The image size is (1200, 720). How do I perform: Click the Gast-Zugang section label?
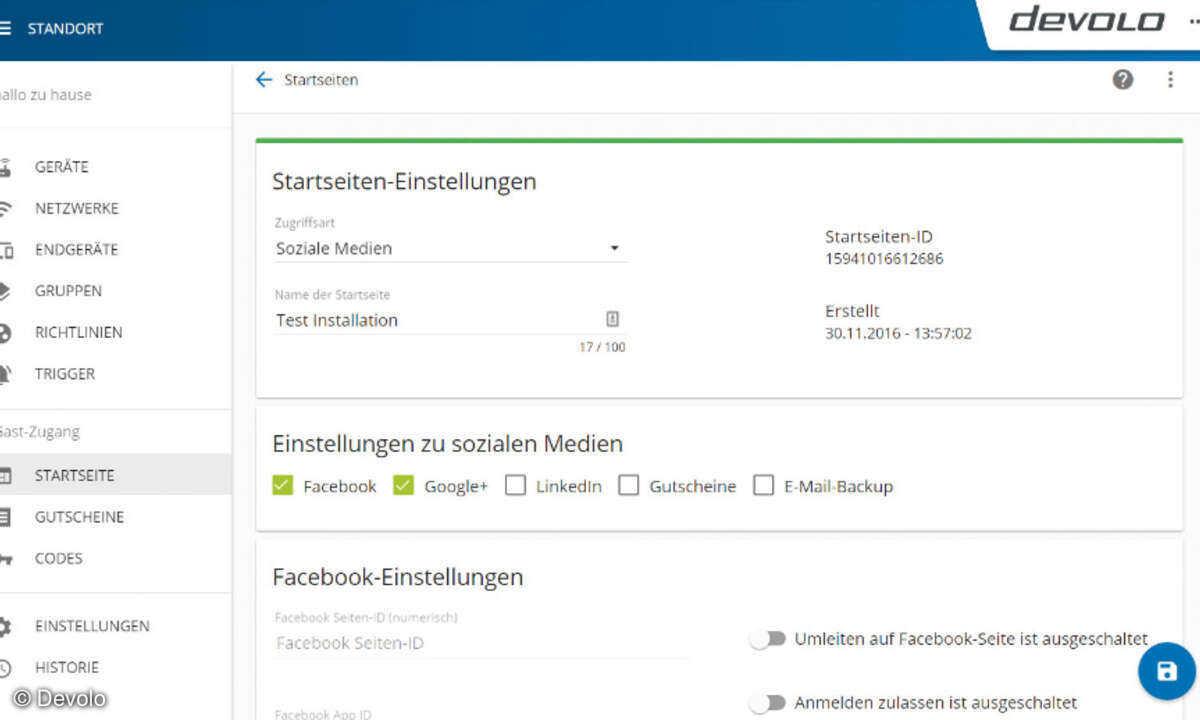(x=38, y=433)
